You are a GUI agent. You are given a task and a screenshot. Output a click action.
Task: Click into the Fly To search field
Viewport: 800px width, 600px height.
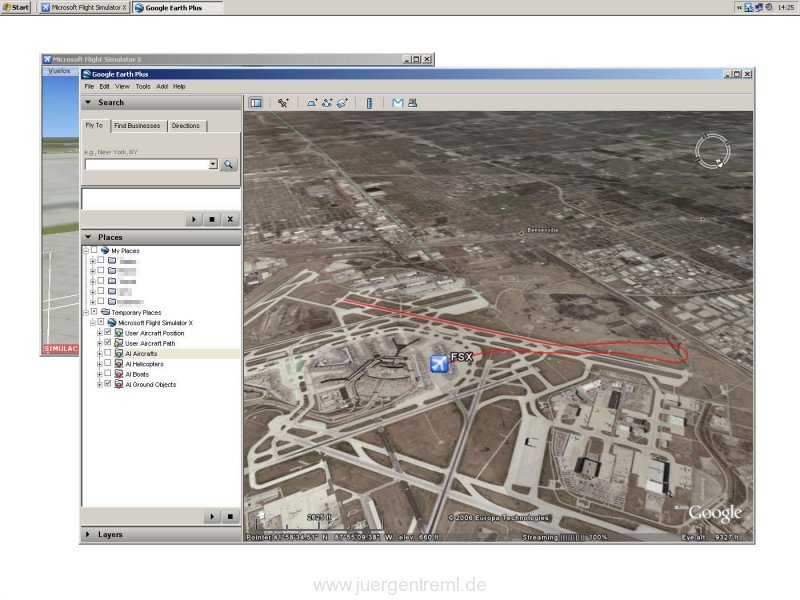pos(147,164)
